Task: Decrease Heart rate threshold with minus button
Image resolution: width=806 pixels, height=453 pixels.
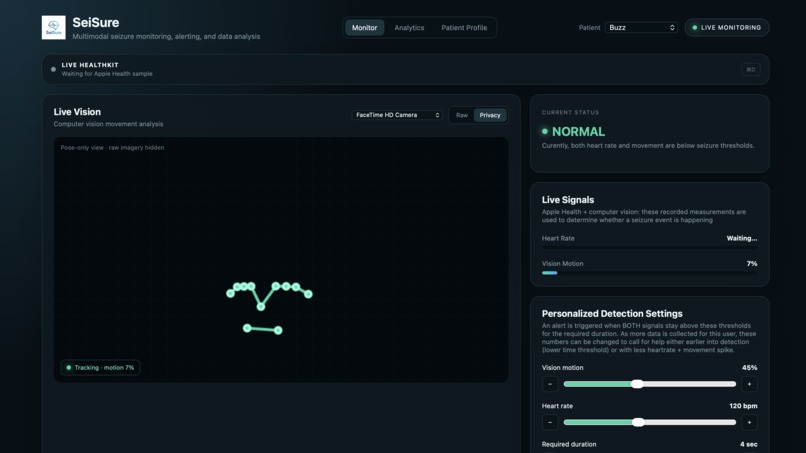Action: click(x=550, y=423)
